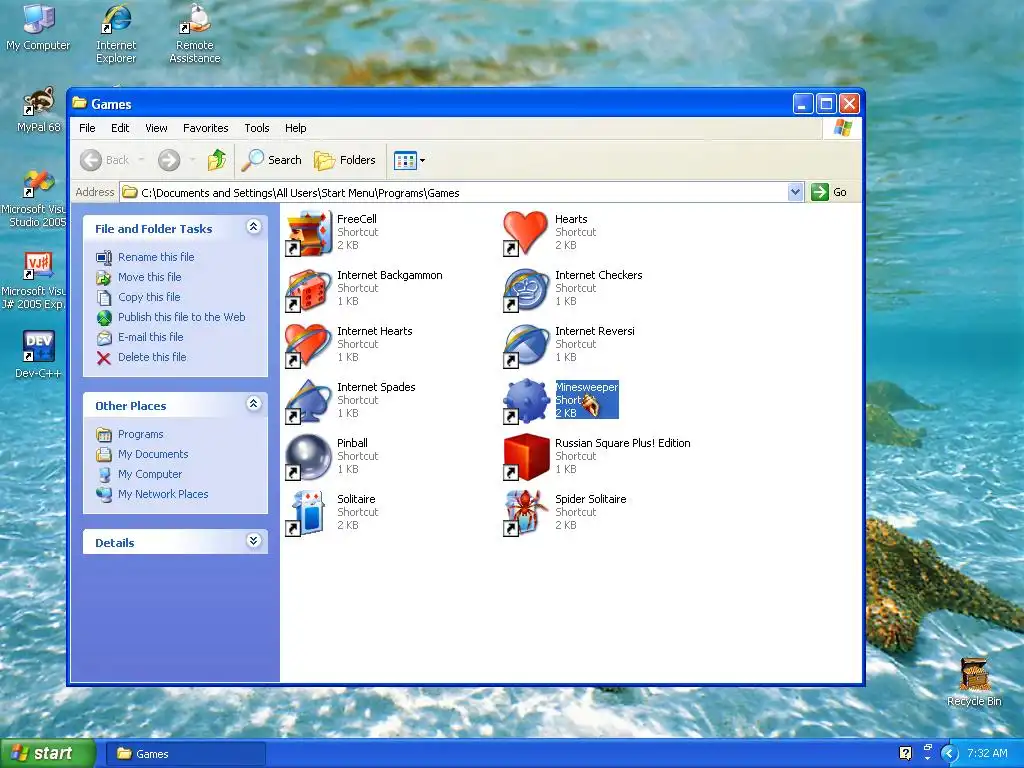
Task: Collapse the File and Folder Tasks panel
Action: pyautogui.click(x=254, y=227)
